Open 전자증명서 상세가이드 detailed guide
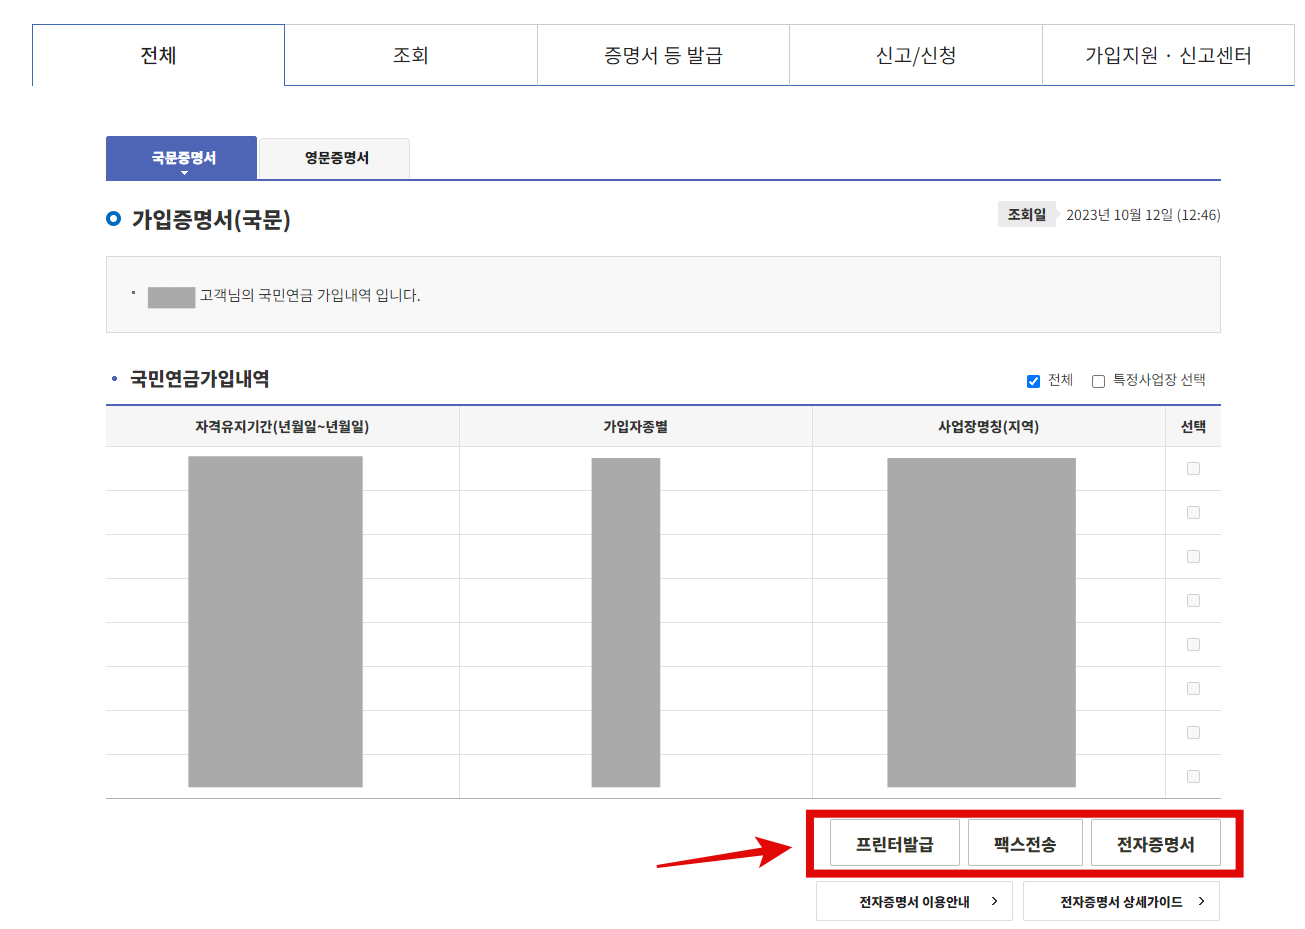Viewport: 1305px width, 929px height. click(x=1121, y=900)
